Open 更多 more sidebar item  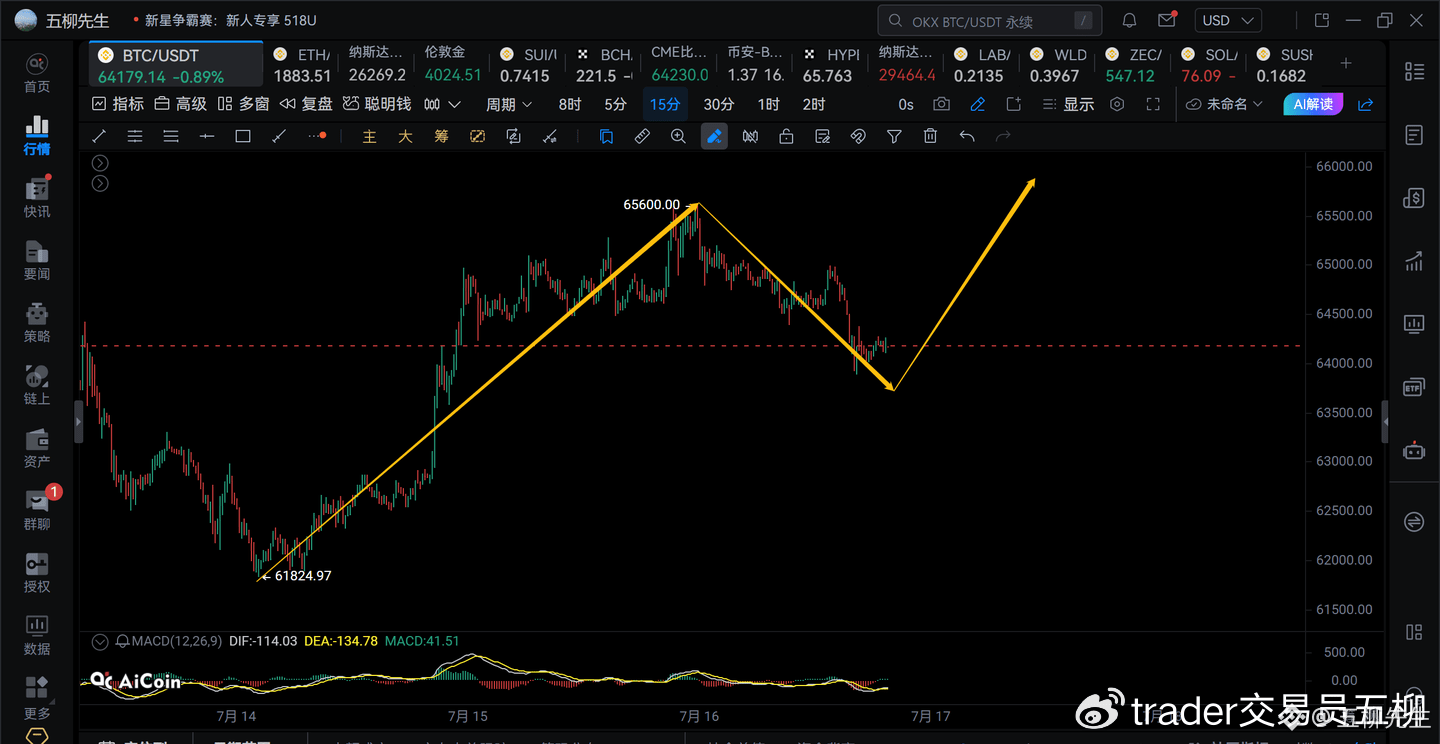37,698
